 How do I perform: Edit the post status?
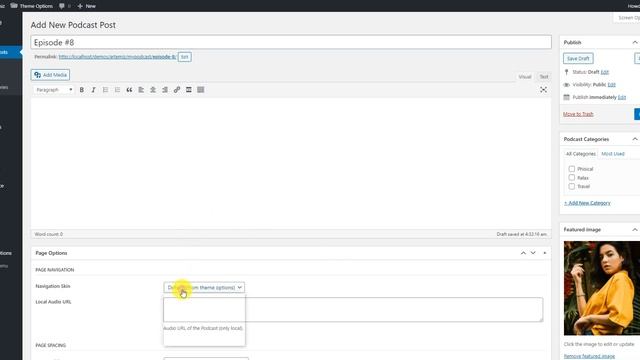604,72
